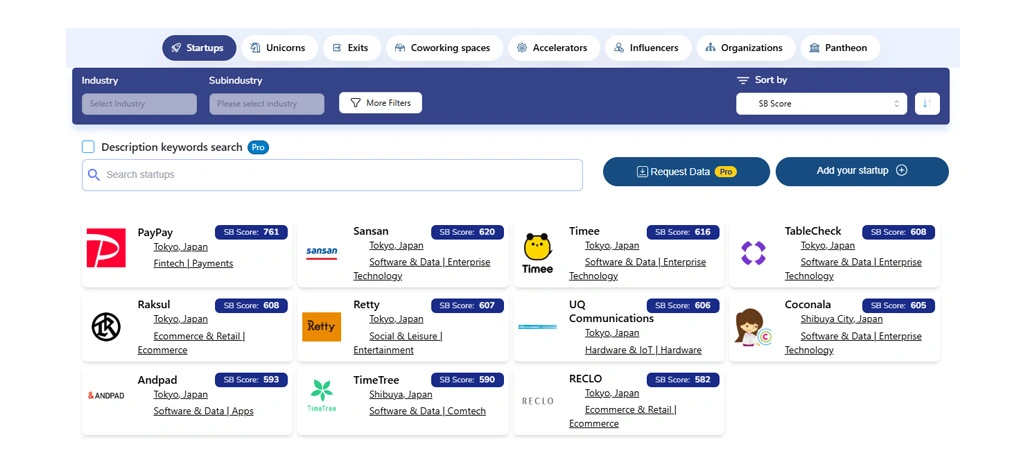Open the Pantheon tab
The width and height of the screenshot is (1026, 466).
coord(840,48)
